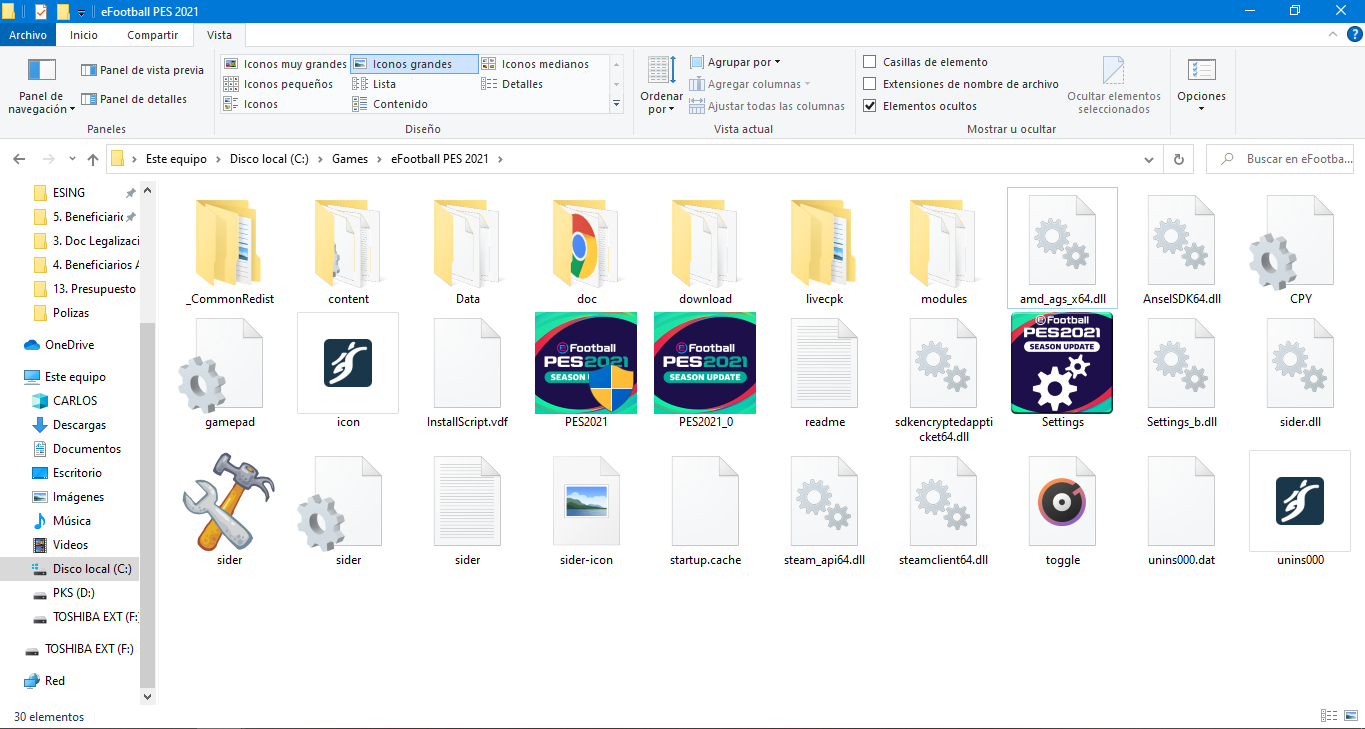Click the refresh button beside address bar
The height and width of the screenshot is (729, 1365).
[1179, 159]
